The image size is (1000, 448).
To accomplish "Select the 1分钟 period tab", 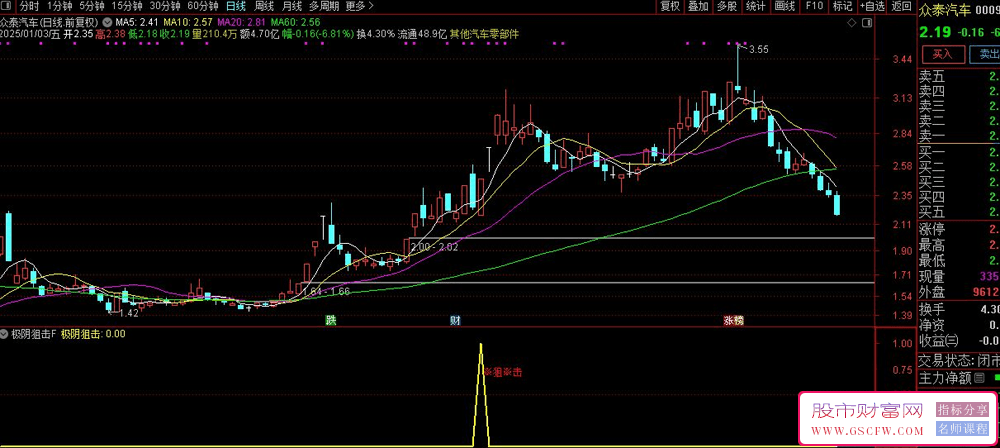I will 59,6.
